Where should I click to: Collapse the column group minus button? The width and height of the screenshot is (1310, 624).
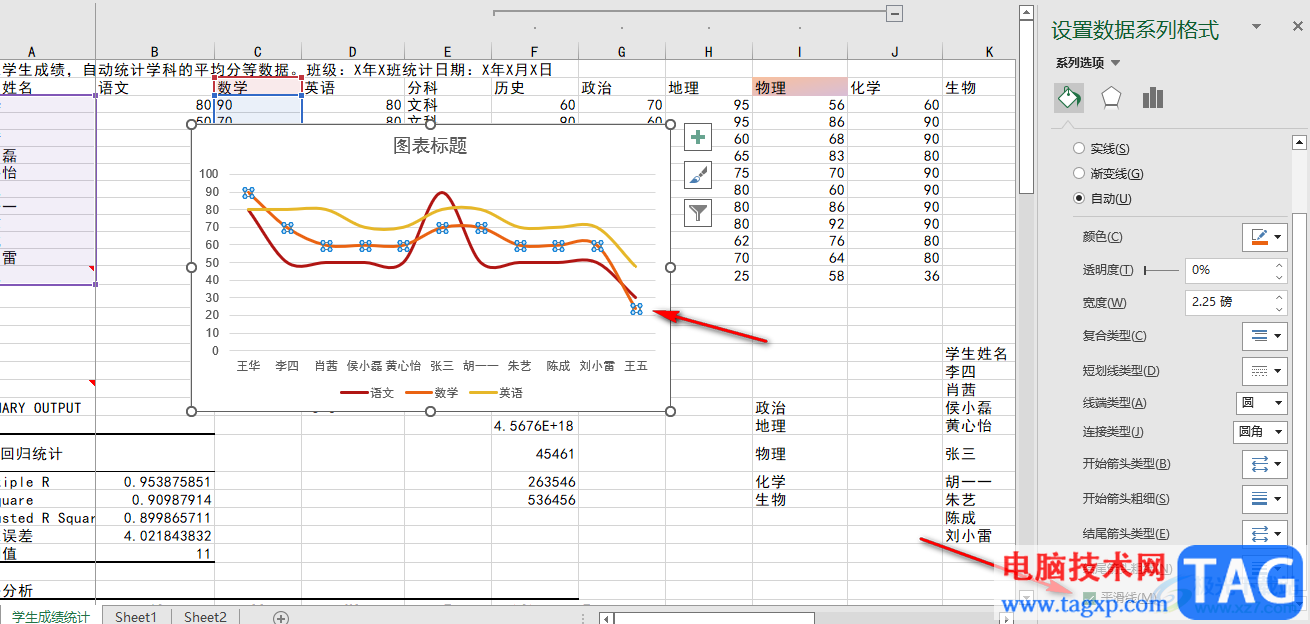(895, 13)
